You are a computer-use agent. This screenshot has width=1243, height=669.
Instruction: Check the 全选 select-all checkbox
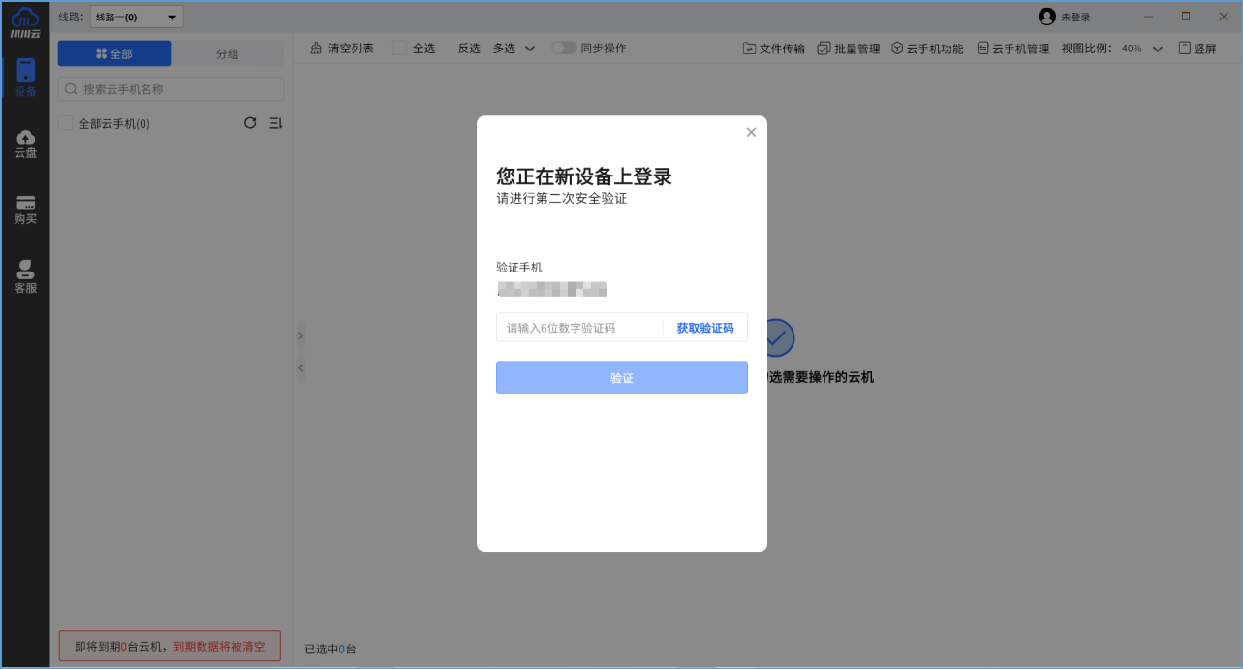coord(399,47)
